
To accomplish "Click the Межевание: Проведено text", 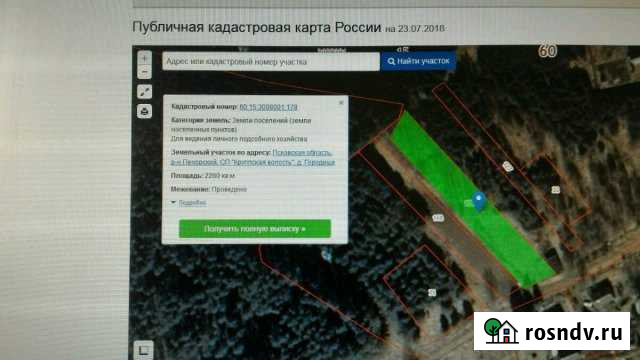I will pos(209,189).
